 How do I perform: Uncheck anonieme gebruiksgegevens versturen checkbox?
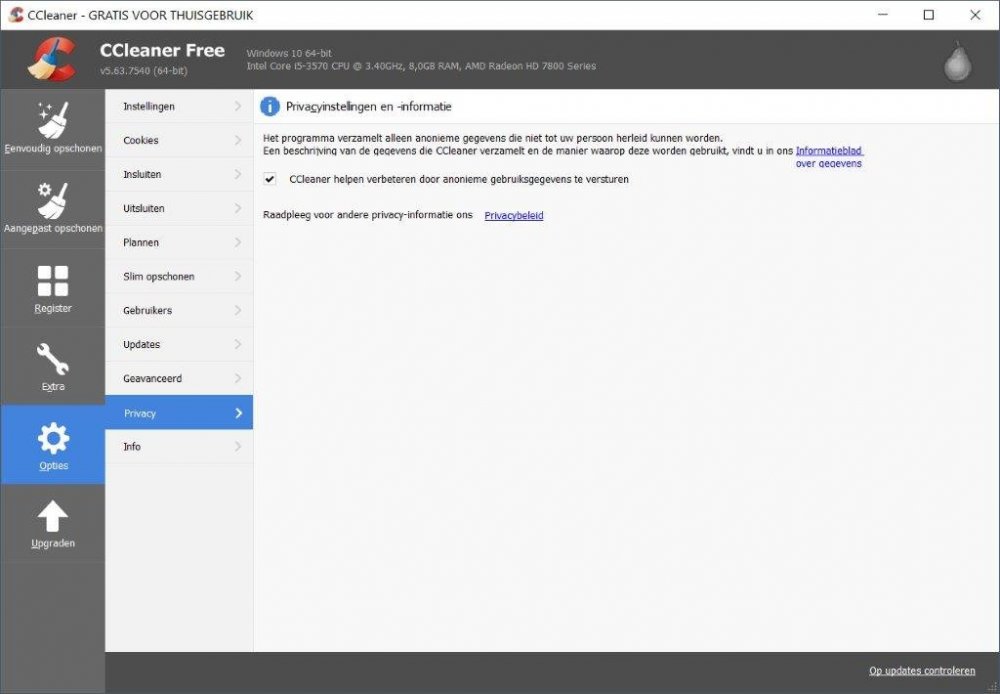click(270, 179)
